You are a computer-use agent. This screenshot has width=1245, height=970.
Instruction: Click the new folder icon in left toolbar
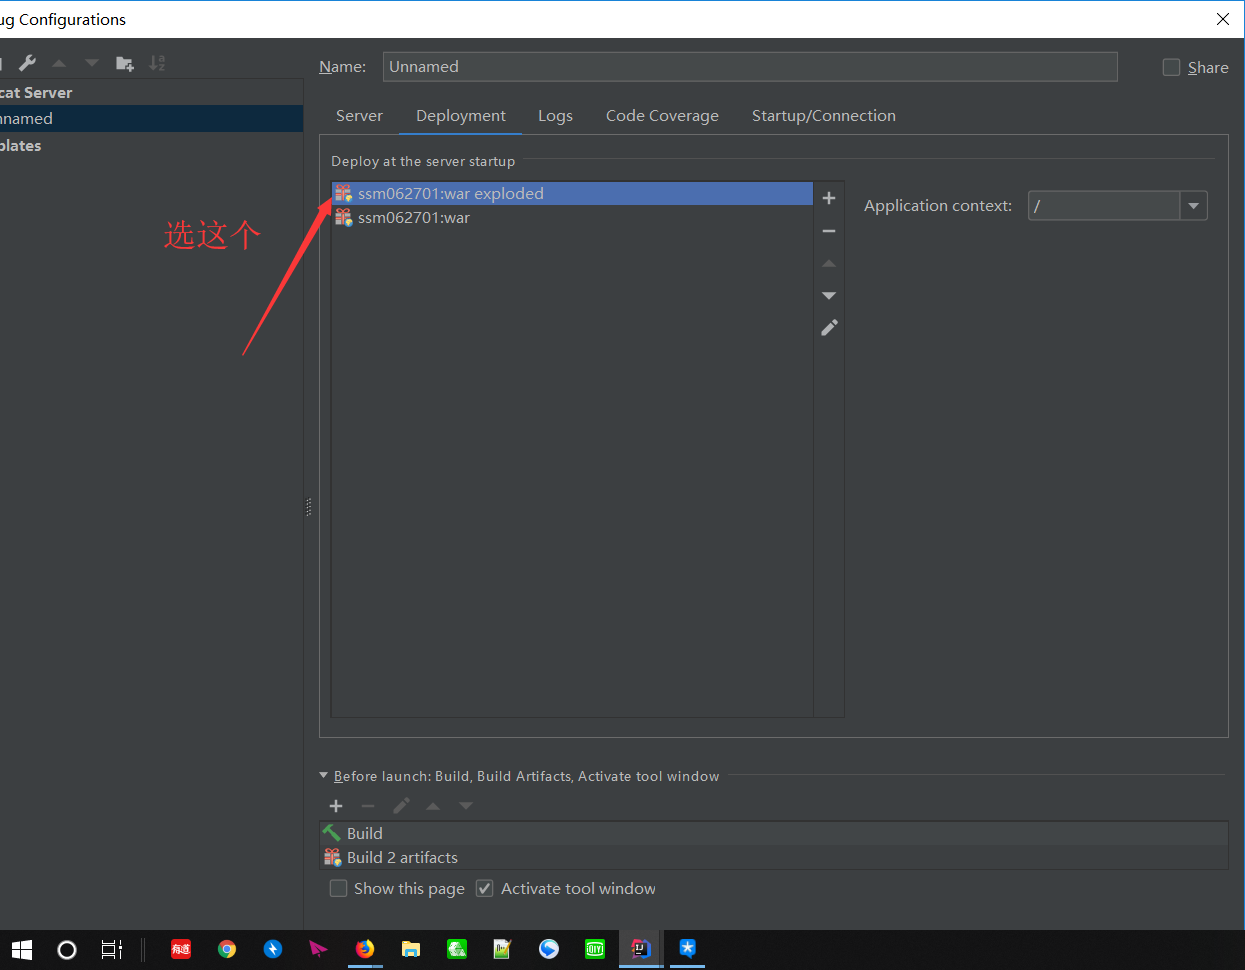click(x=125, y=63)
